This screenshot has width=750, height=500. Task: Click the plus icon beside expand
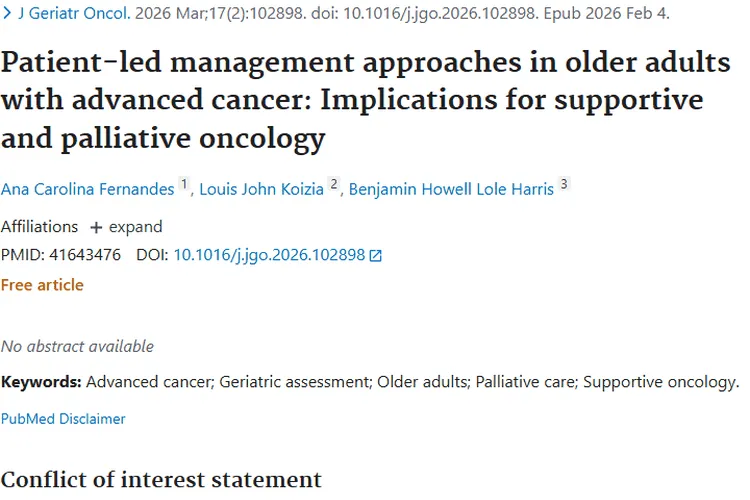(96, 227)
